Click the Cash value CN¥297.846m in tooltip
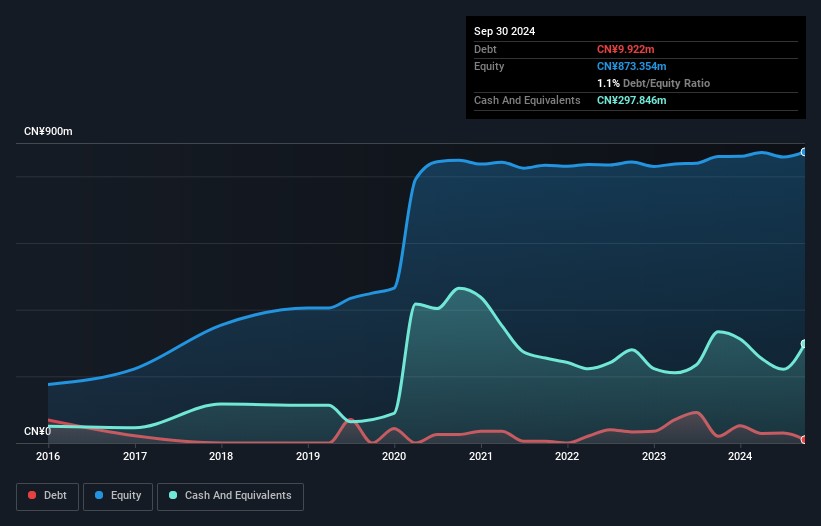The image size is (821, 526). coord(631,100)
